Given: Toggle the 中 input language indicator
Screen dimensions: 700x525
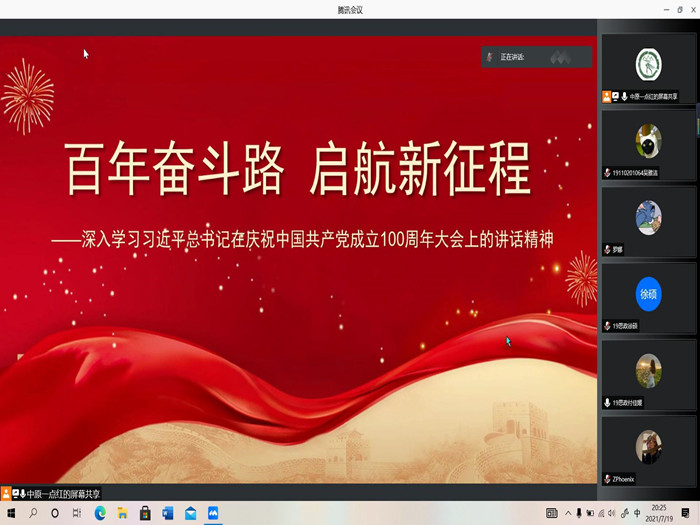Looking at the screenshot, I should [x=637, y=513].
